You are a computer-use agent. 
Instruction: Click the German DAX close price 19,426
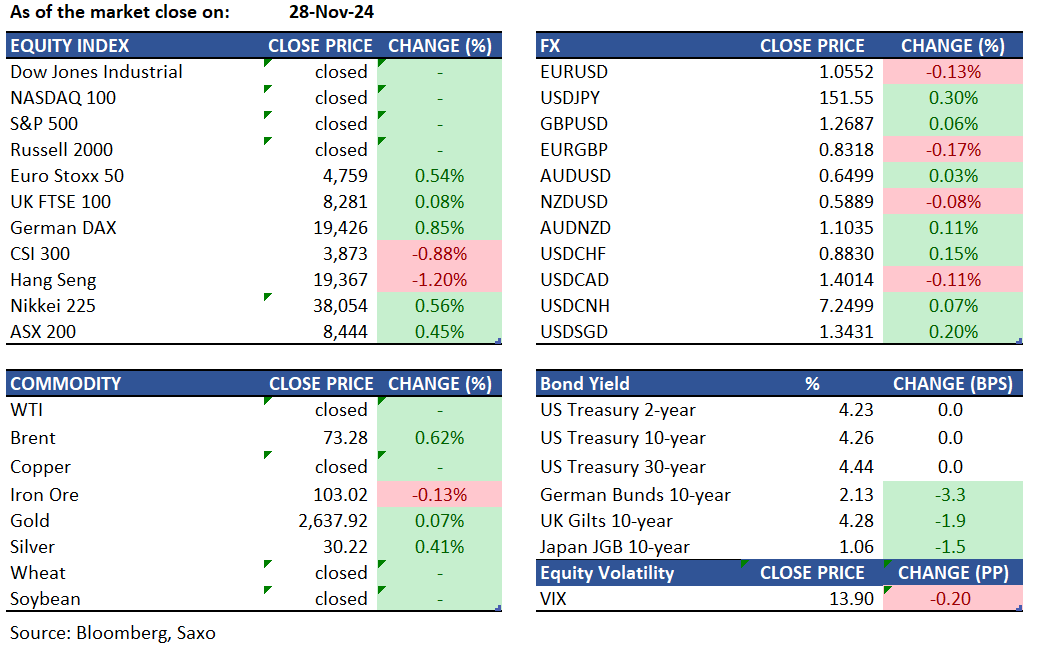[342, 228]
